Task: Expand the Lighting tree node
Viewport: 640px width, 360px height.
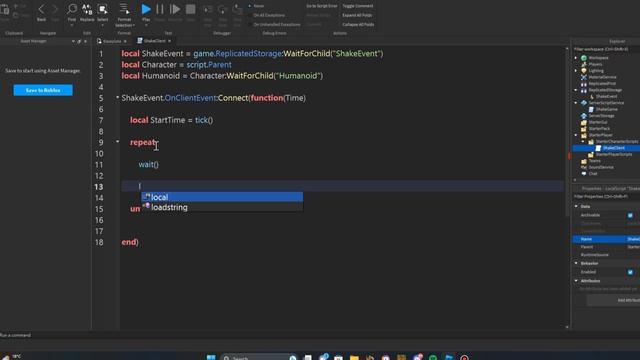Action: click(576, 71)
